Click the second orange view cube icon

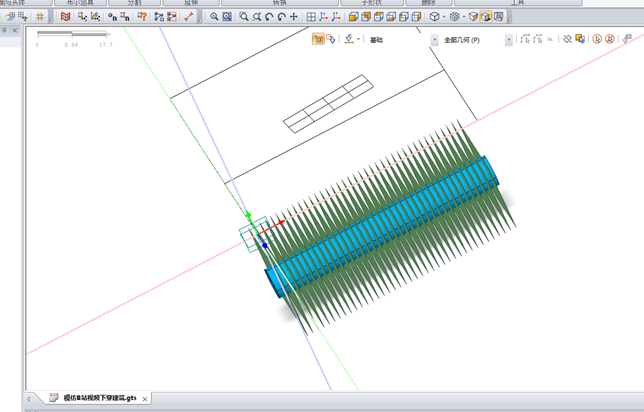[x=366, y=17]
